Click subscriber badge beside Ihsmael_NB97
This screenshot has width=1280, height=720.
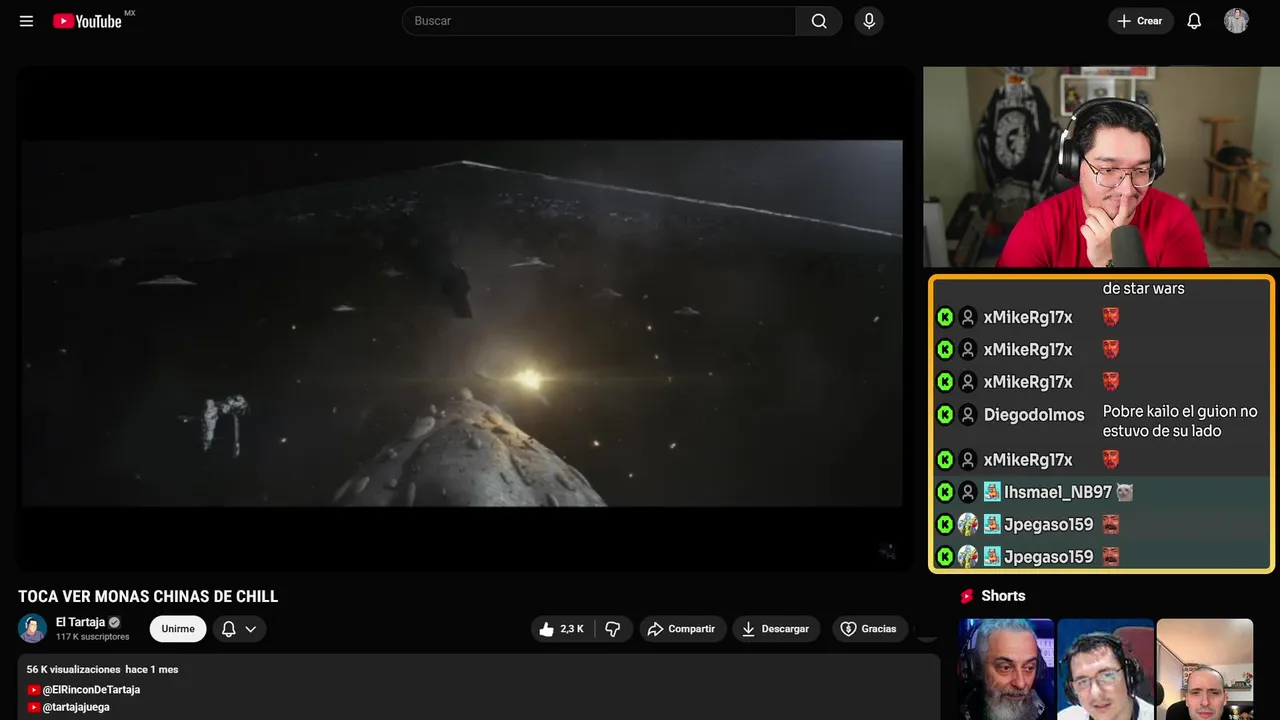pyautogui.click(x=992, y=492)
